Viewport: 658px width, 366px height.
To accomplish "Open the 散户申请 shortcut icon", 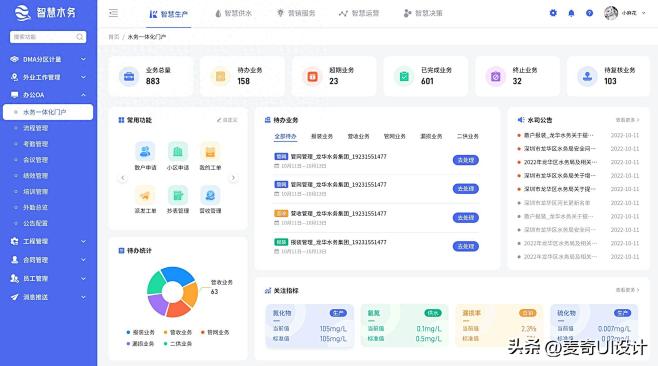I will (x=145, y=152).
